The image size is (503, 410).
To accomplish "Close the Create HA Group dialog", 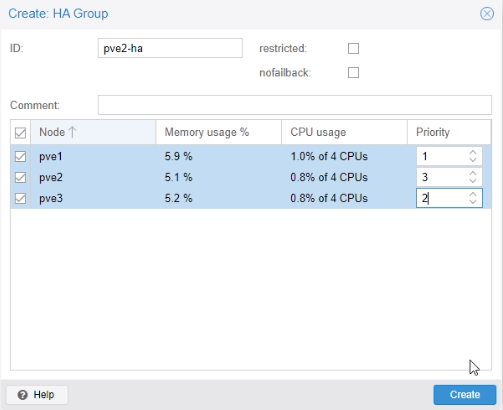I will click(x=487, y=14).
